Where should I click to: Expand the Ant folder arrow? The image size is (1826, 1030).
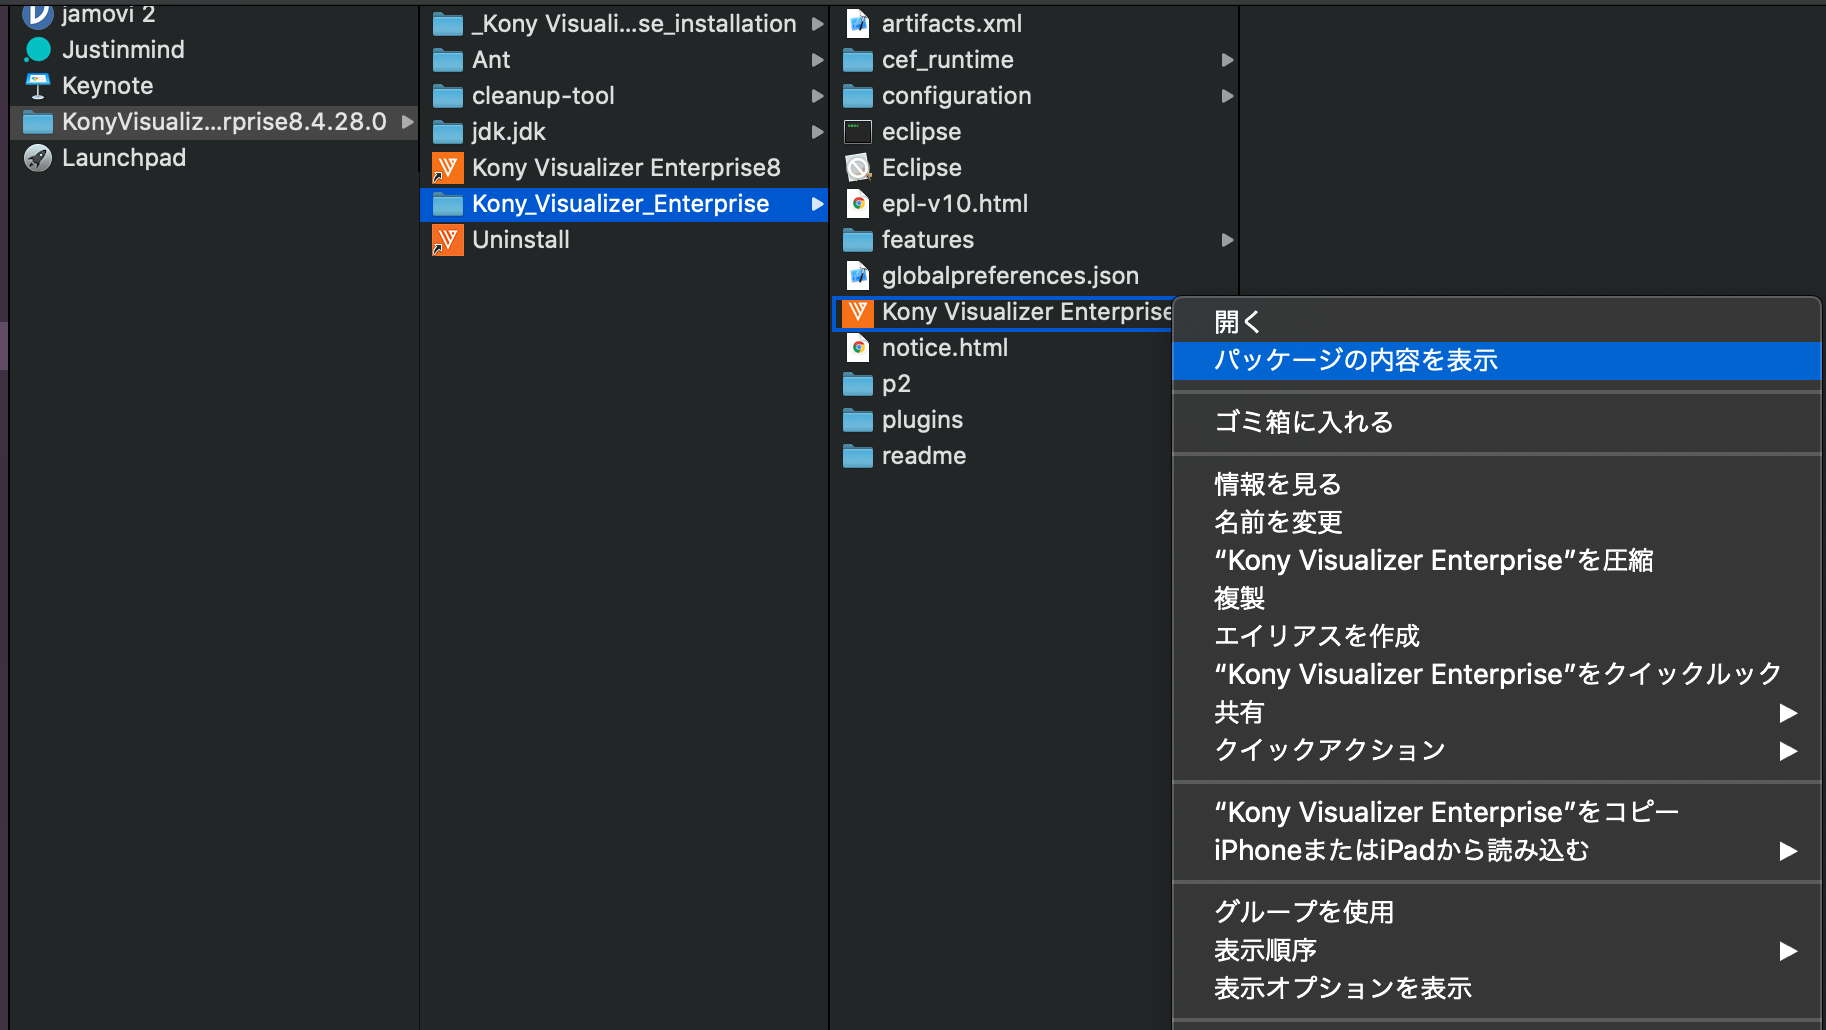817,60
